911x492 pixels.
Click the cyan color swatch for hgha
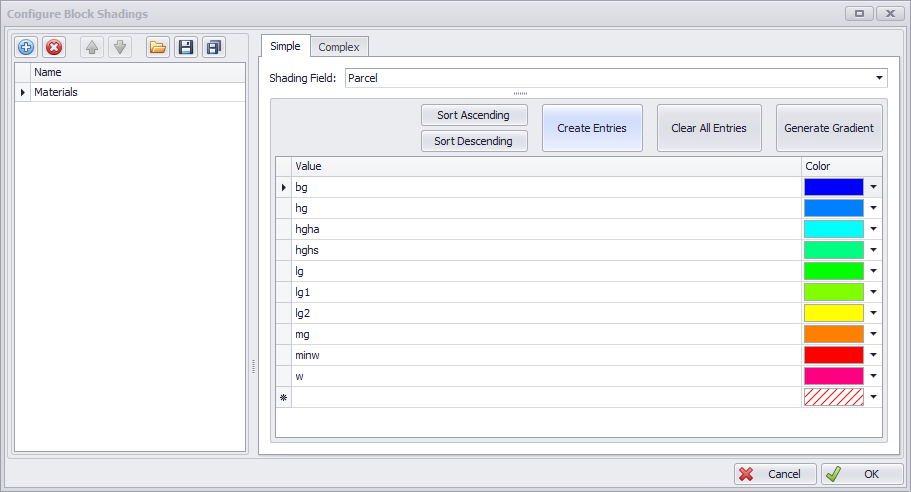[833, 229]
